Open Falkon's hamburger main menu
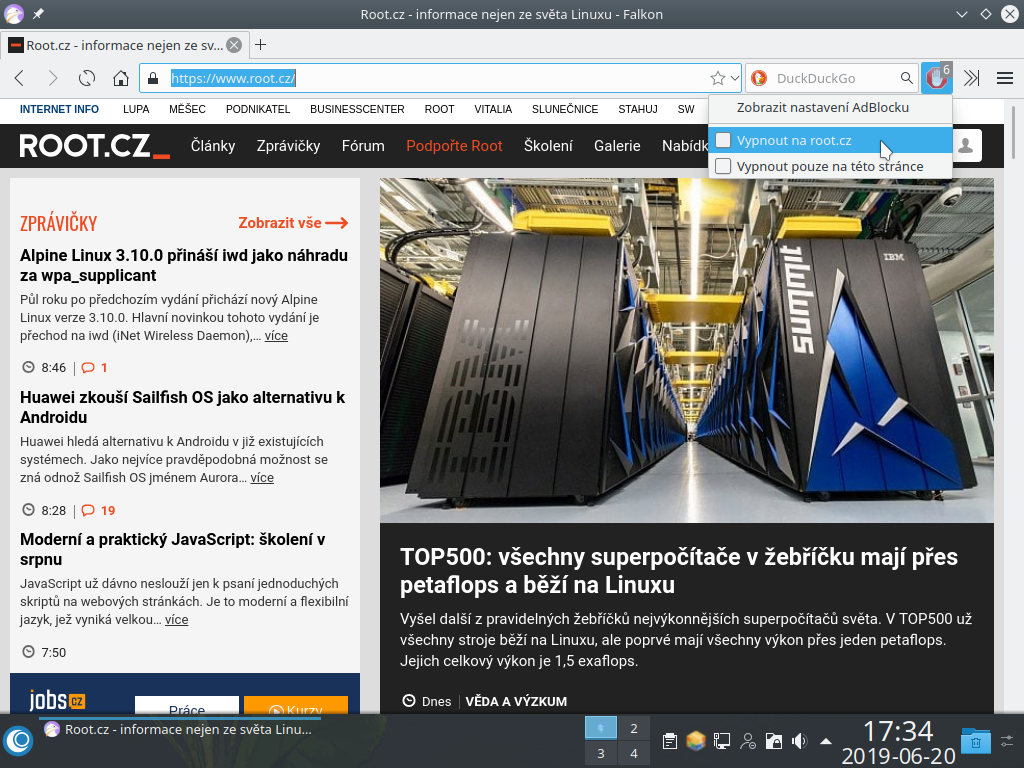1024x768 pixels. tap(1004, 77)
